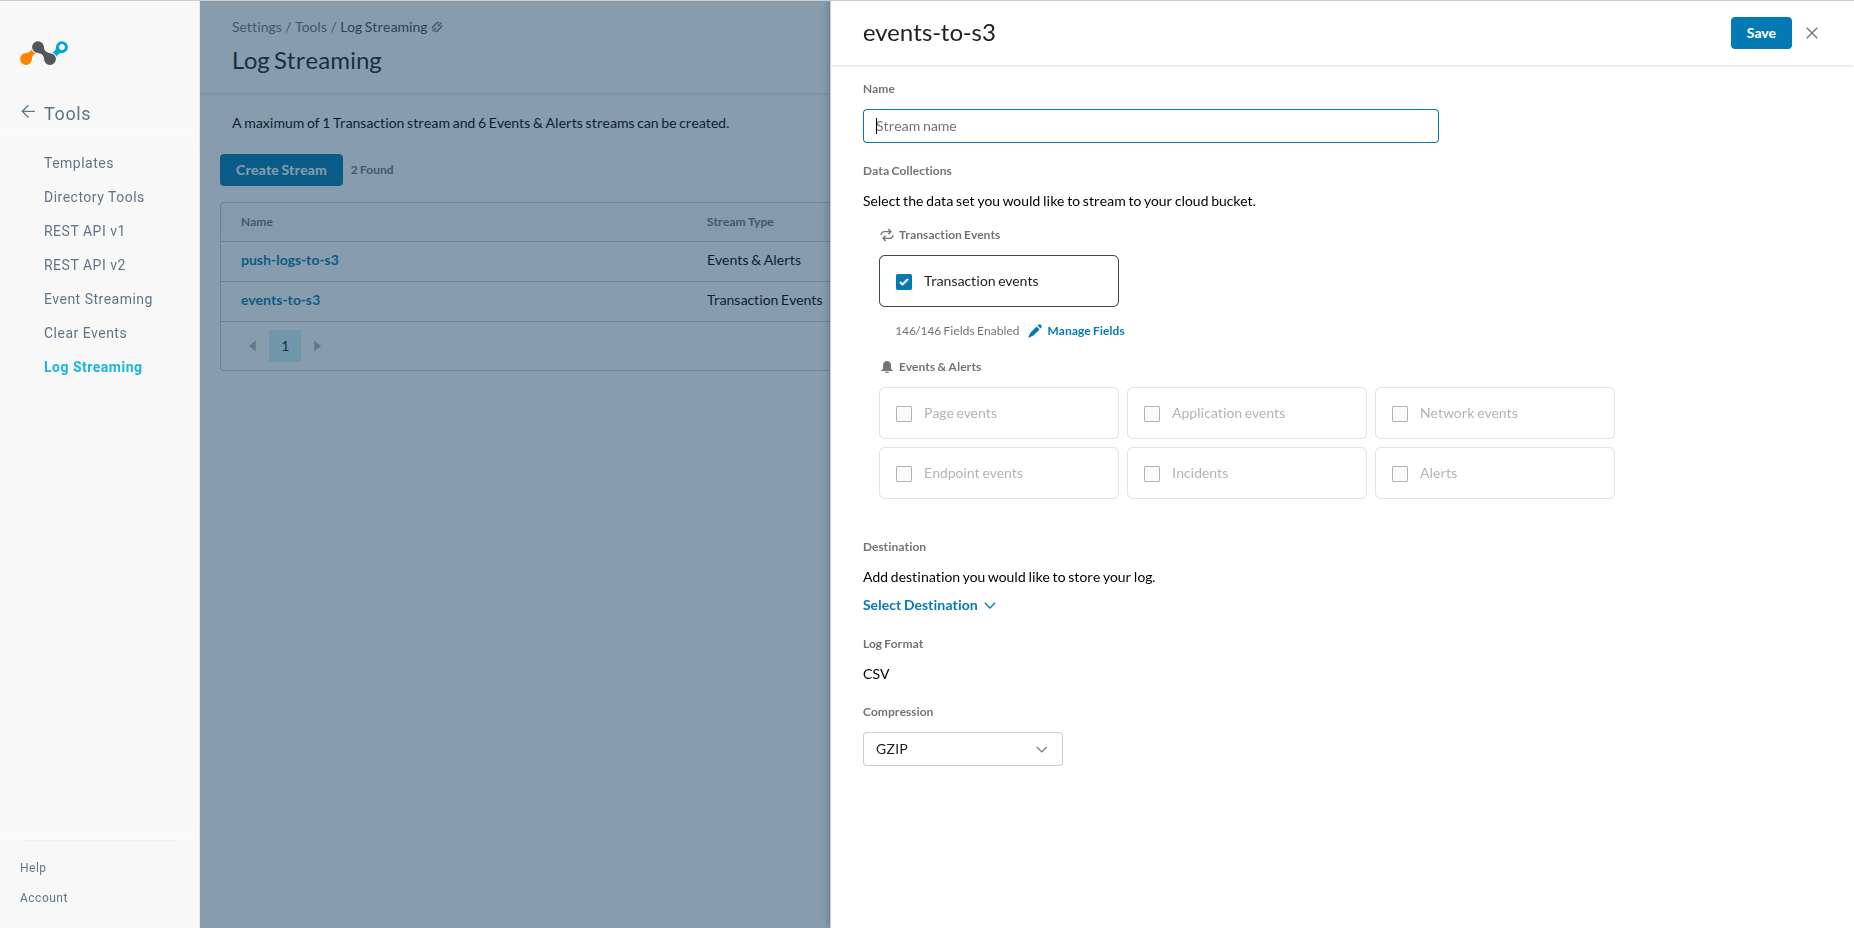Click the pencil icon next to Manage Fields
1854x928 pixels.
click(1035, 331)
